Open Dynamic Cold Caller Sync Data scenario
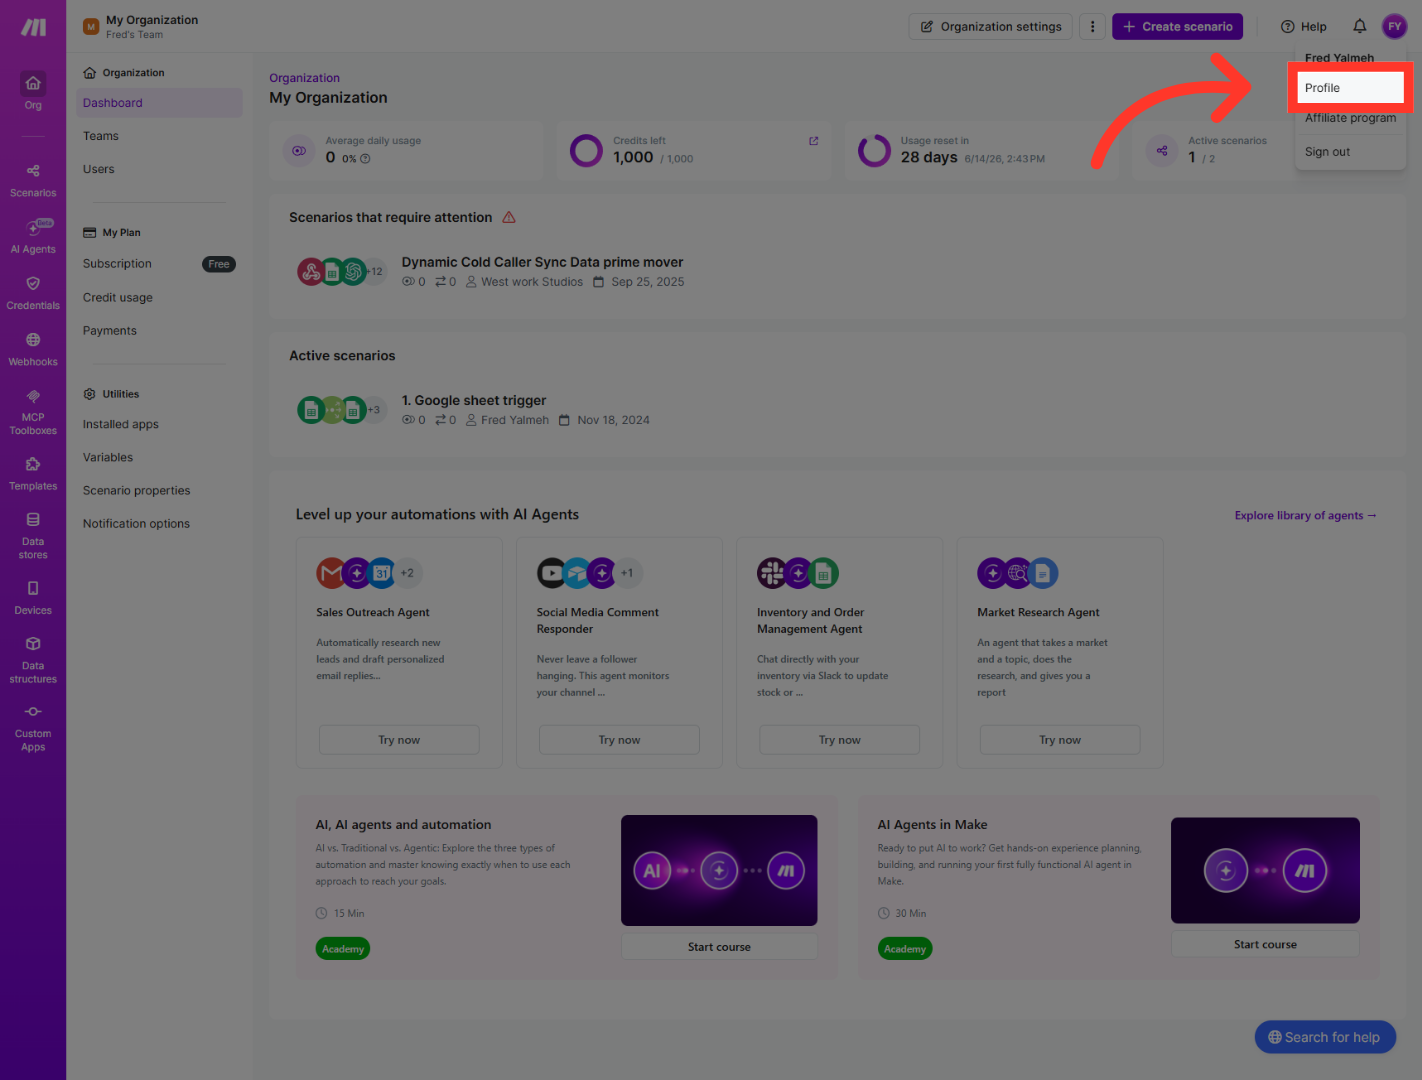This screenshot has width=1422, height=1080. (x=542, y=262)
